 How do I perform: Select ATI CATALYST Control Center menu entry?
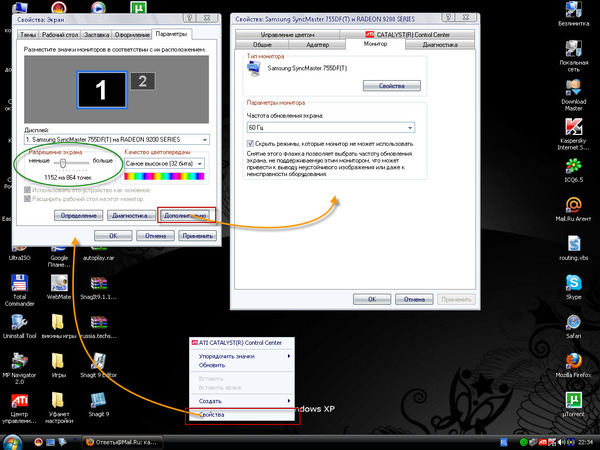pyautogui.click(x=242, y=343)
